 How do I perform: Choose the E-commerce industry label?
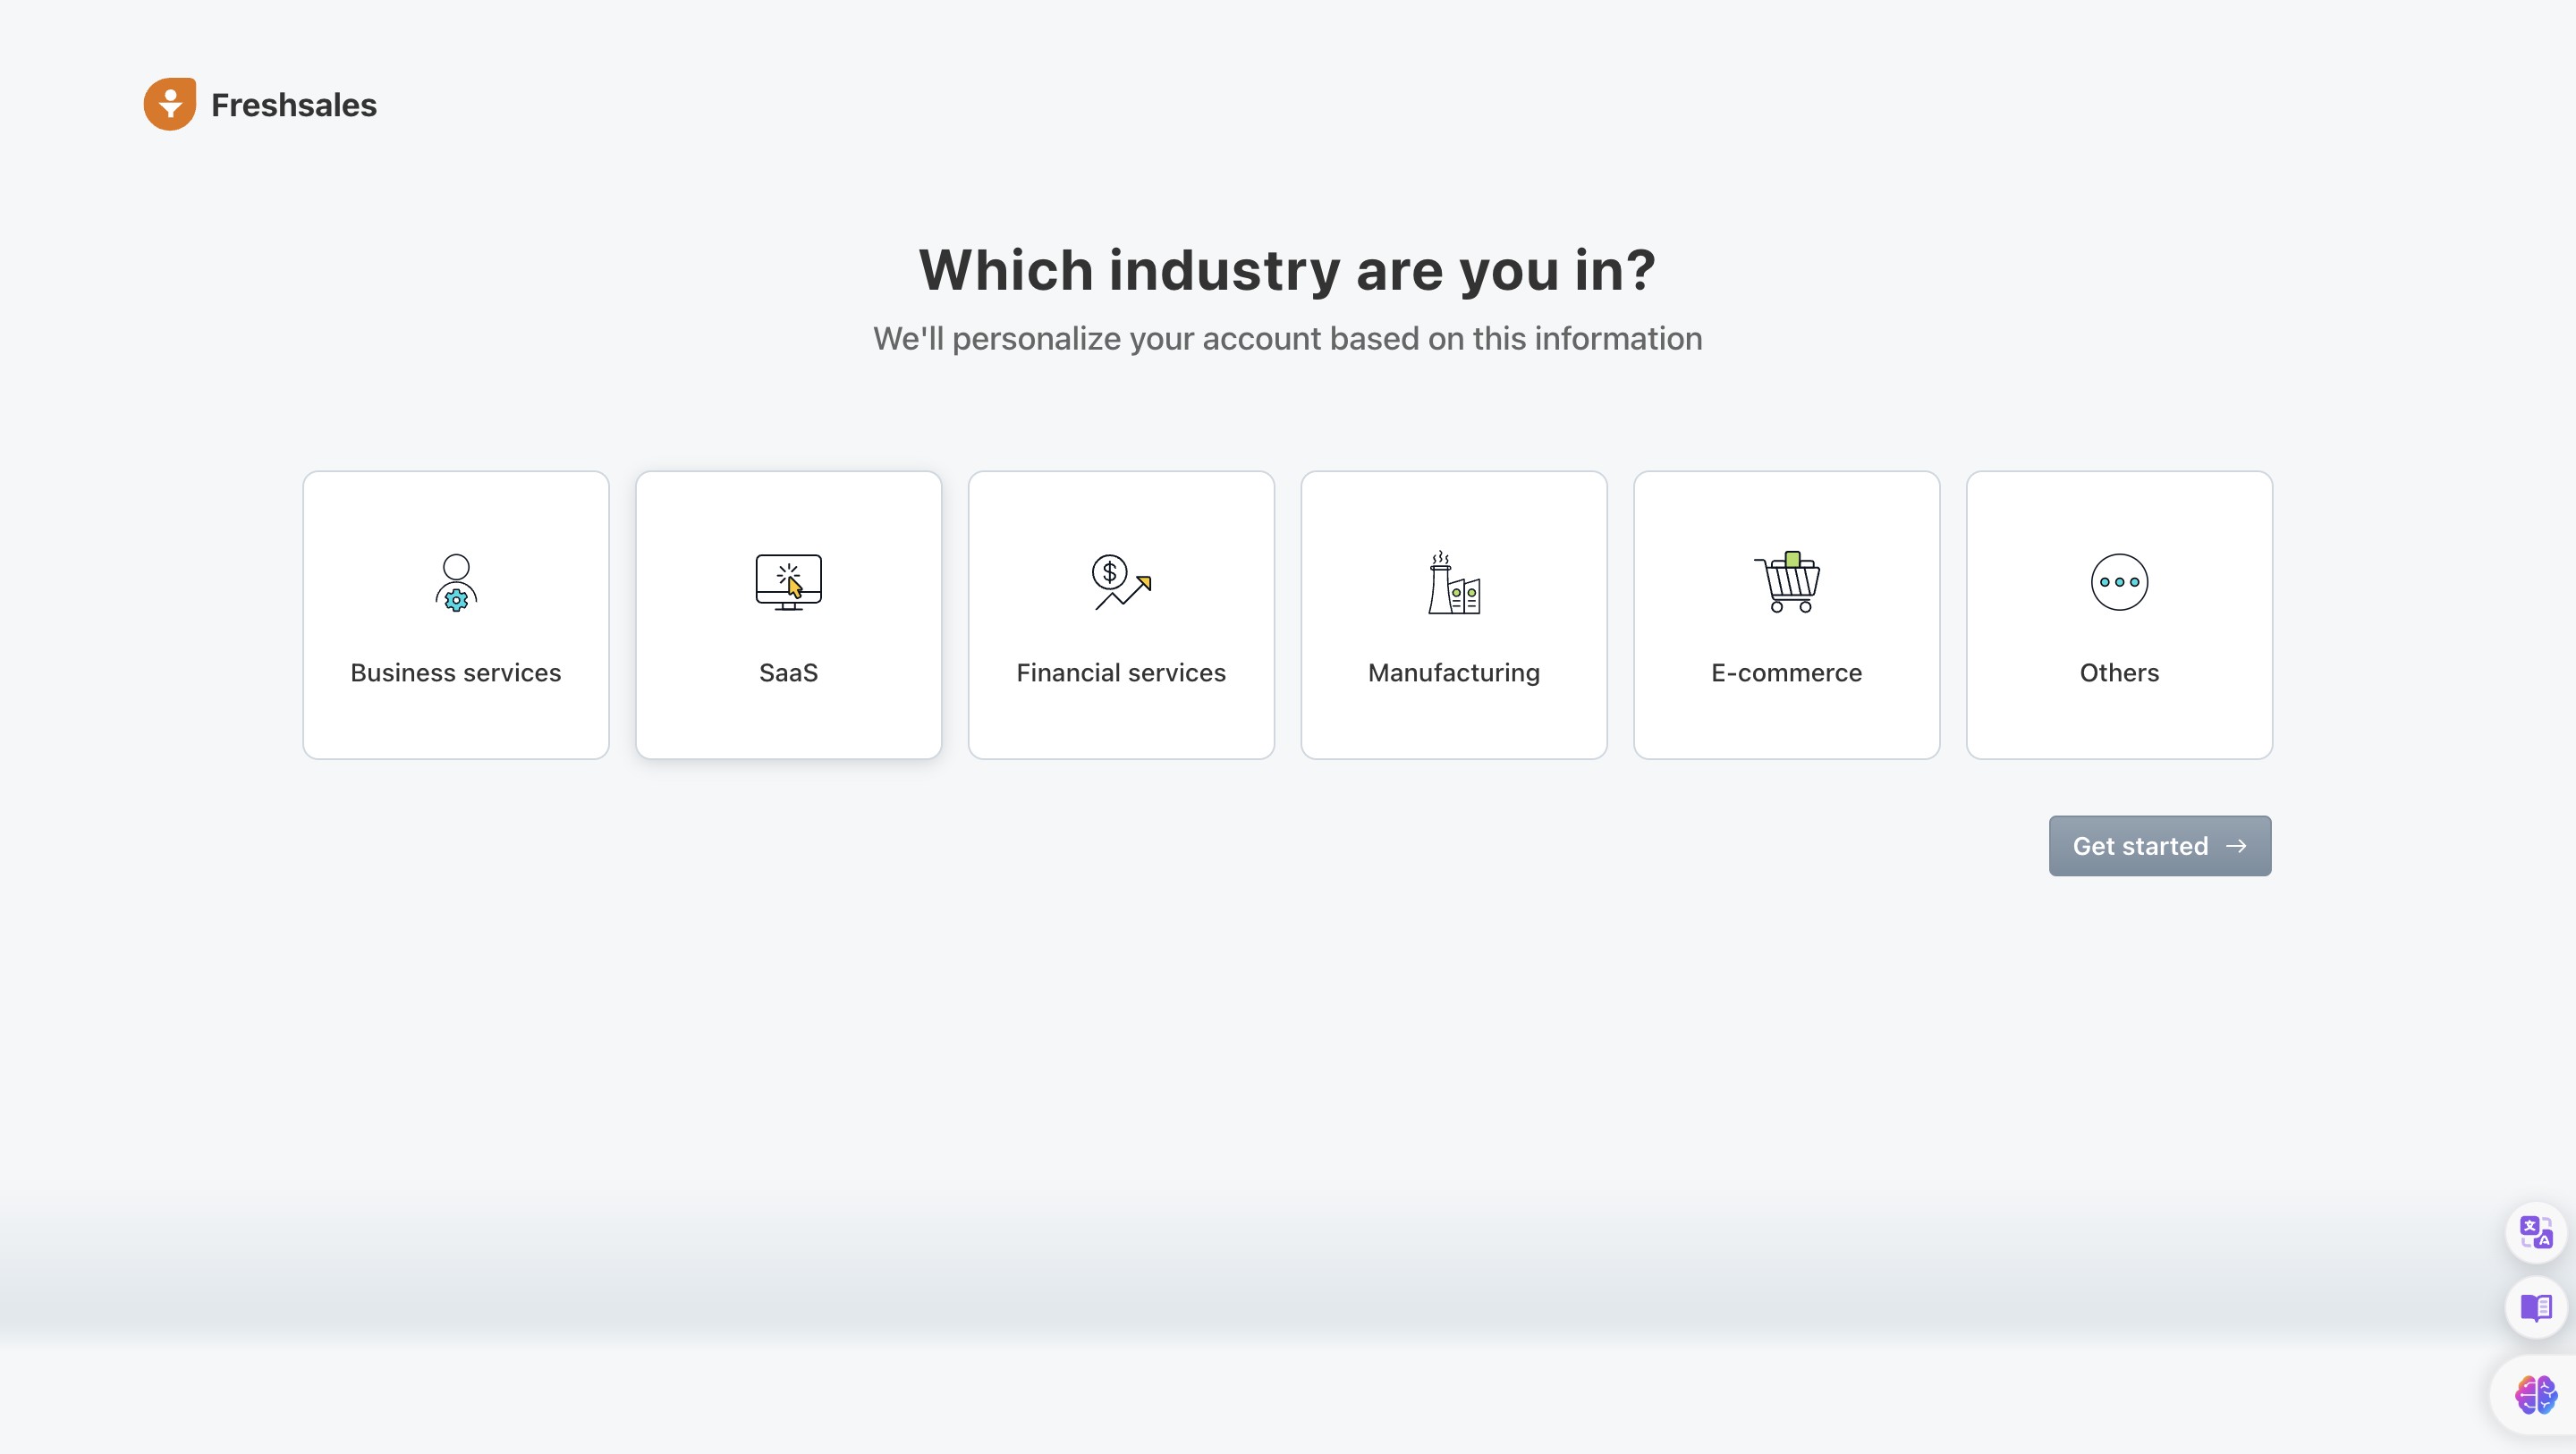pos(1786,673)
